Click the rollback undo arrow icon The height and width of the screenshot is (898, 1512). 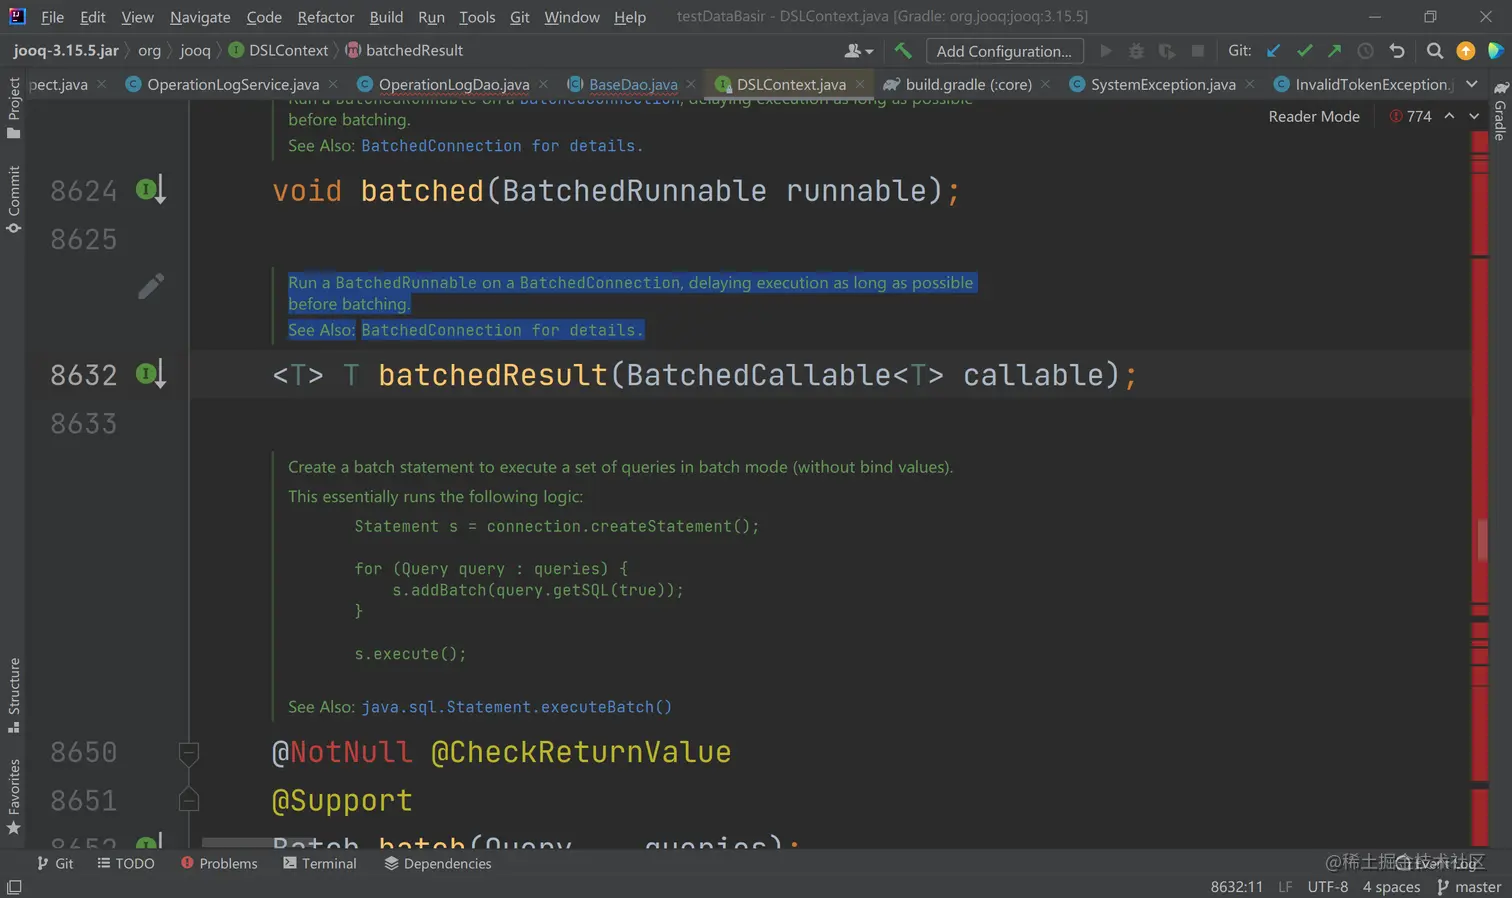(x=1397, y=51)
